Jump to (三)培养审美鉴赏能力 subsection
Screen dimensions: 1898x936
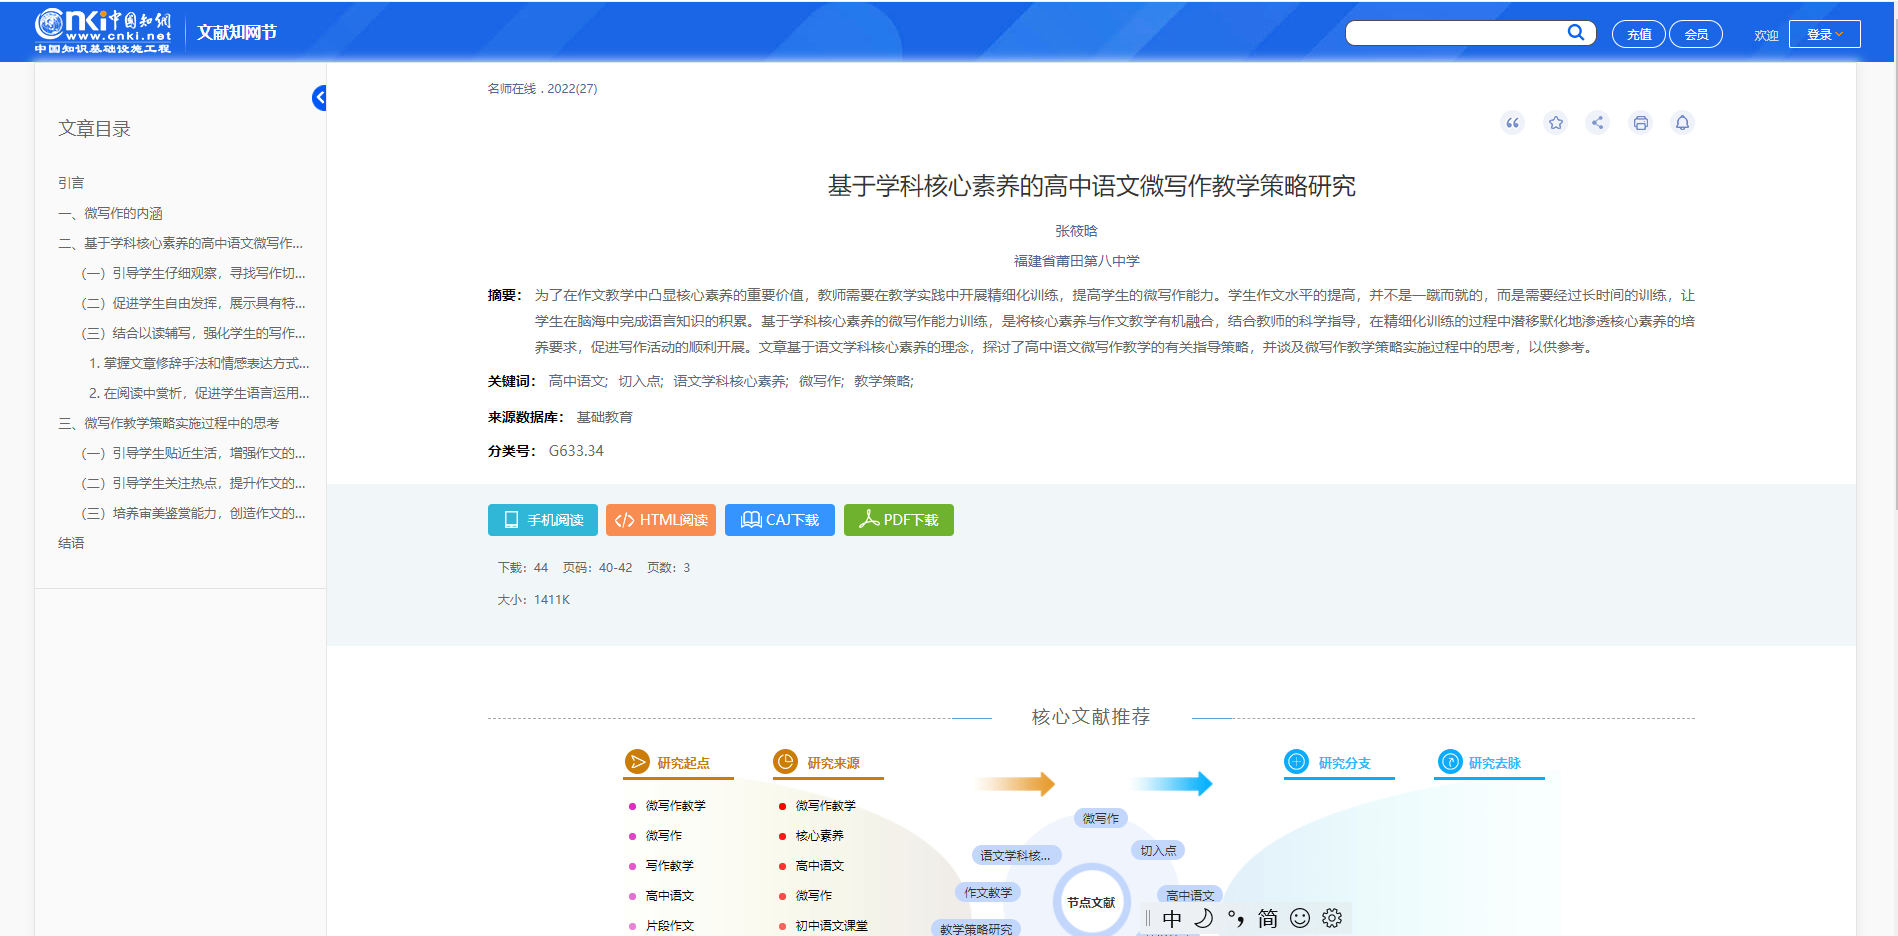(193, 513)
